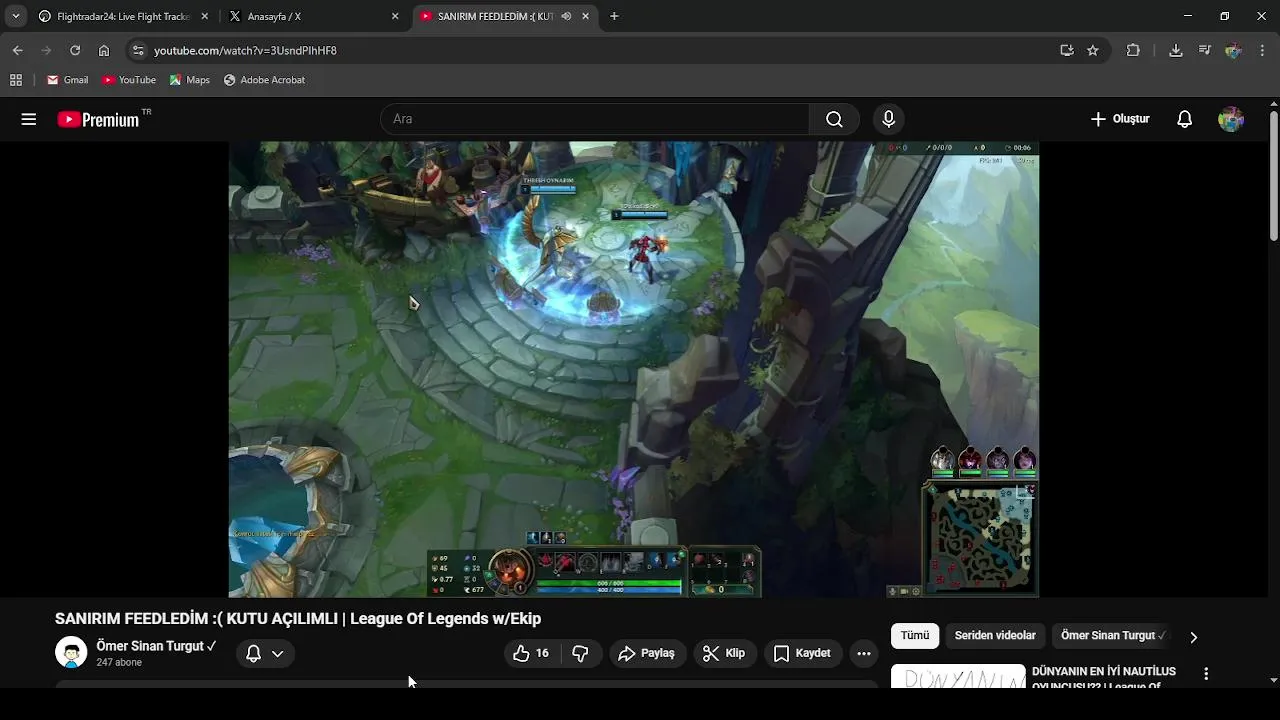
Task: Click the search magnifier button
Action: click(834, 119)
